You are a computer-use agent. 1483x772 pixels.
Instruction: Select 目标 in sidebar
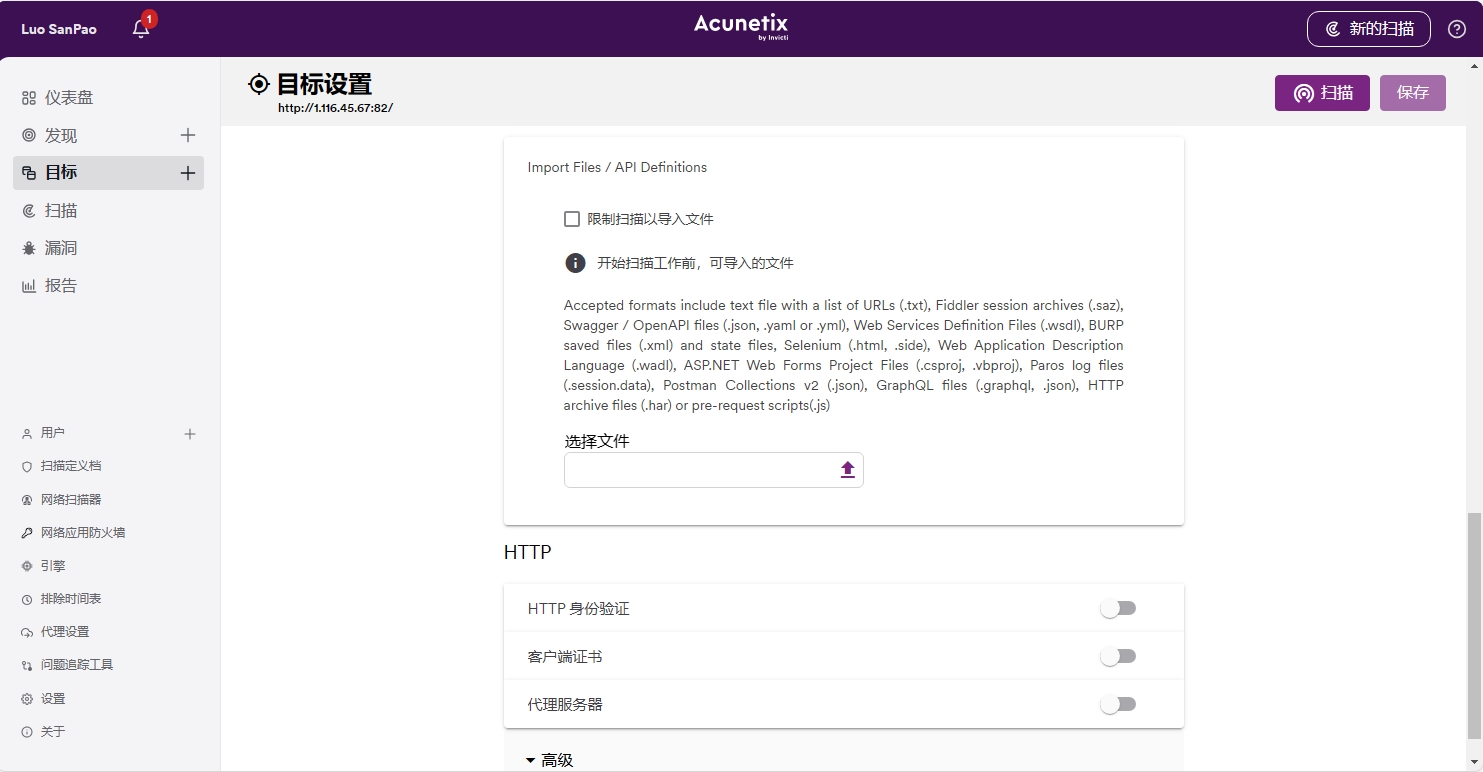point(108,173)
